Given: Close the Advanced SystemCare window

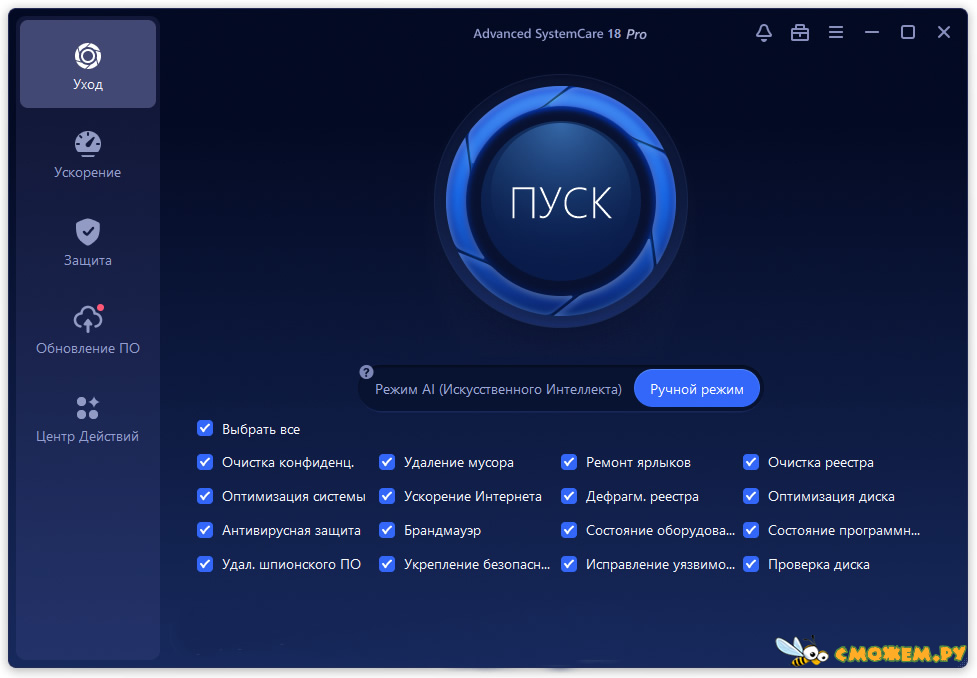Looking at the screenshot, I should [944, 32].
